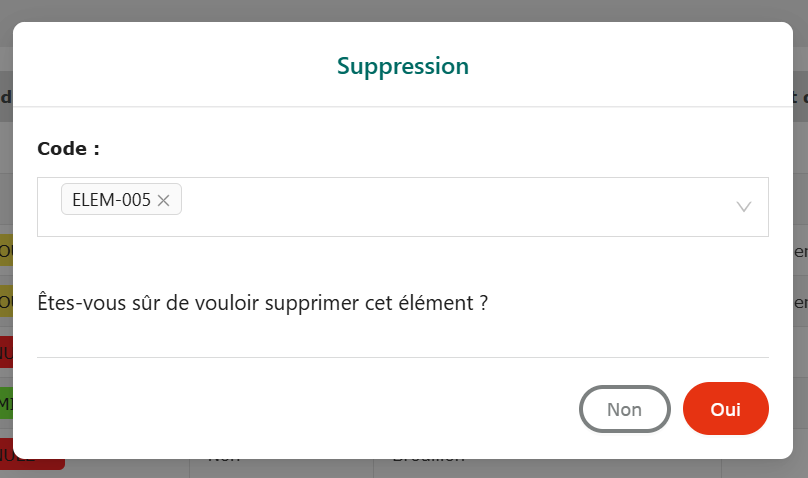Click the "Code :" field label
This screenshot has width=808, height=478.
coord(68,149)
